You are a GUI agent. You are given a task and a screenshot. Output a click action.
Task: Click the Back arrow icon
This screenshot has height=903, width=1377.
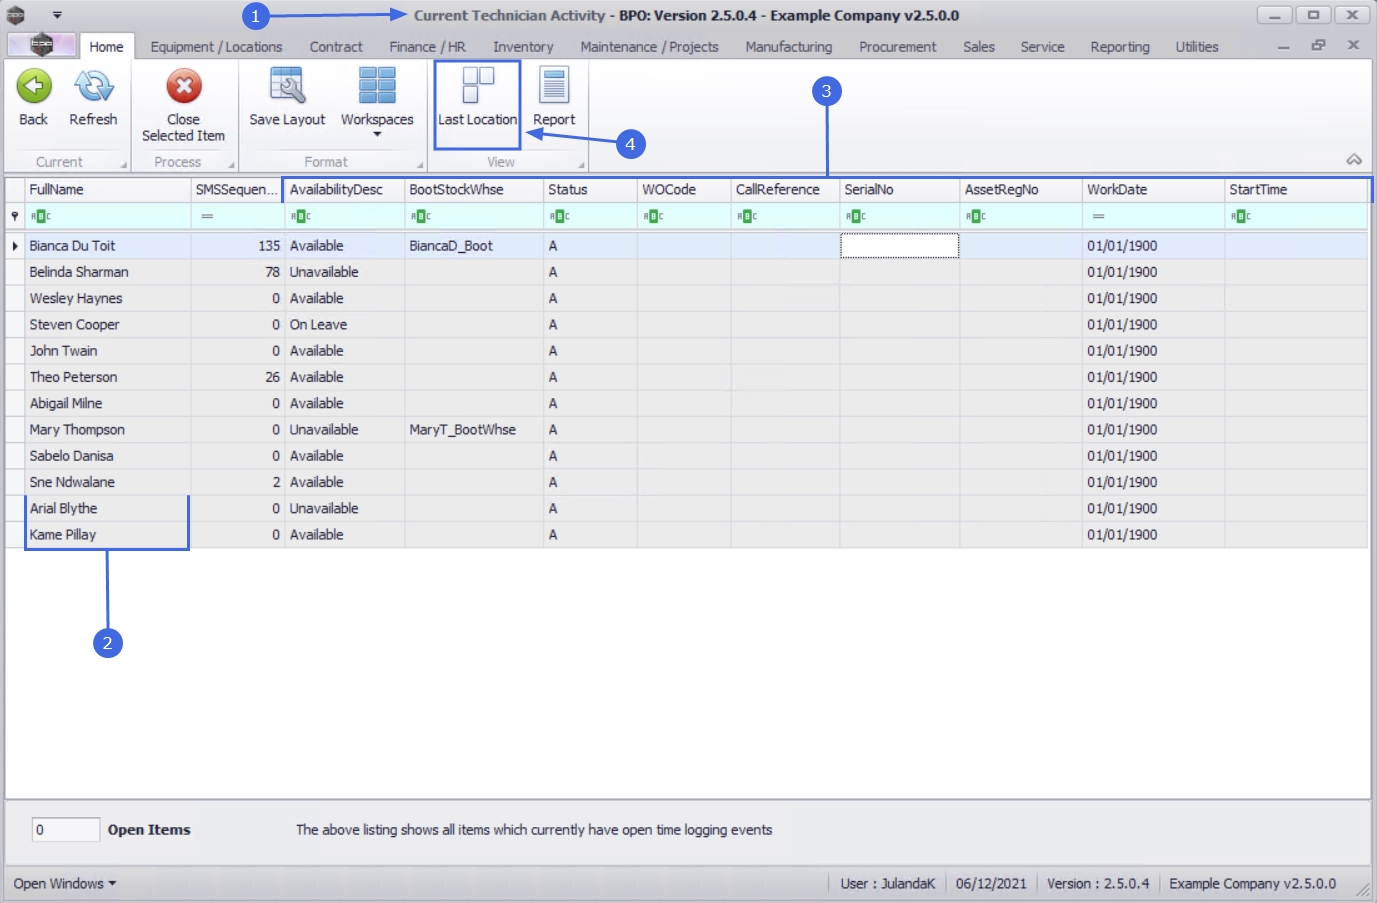pyautogui.click(x=34, y=87)
